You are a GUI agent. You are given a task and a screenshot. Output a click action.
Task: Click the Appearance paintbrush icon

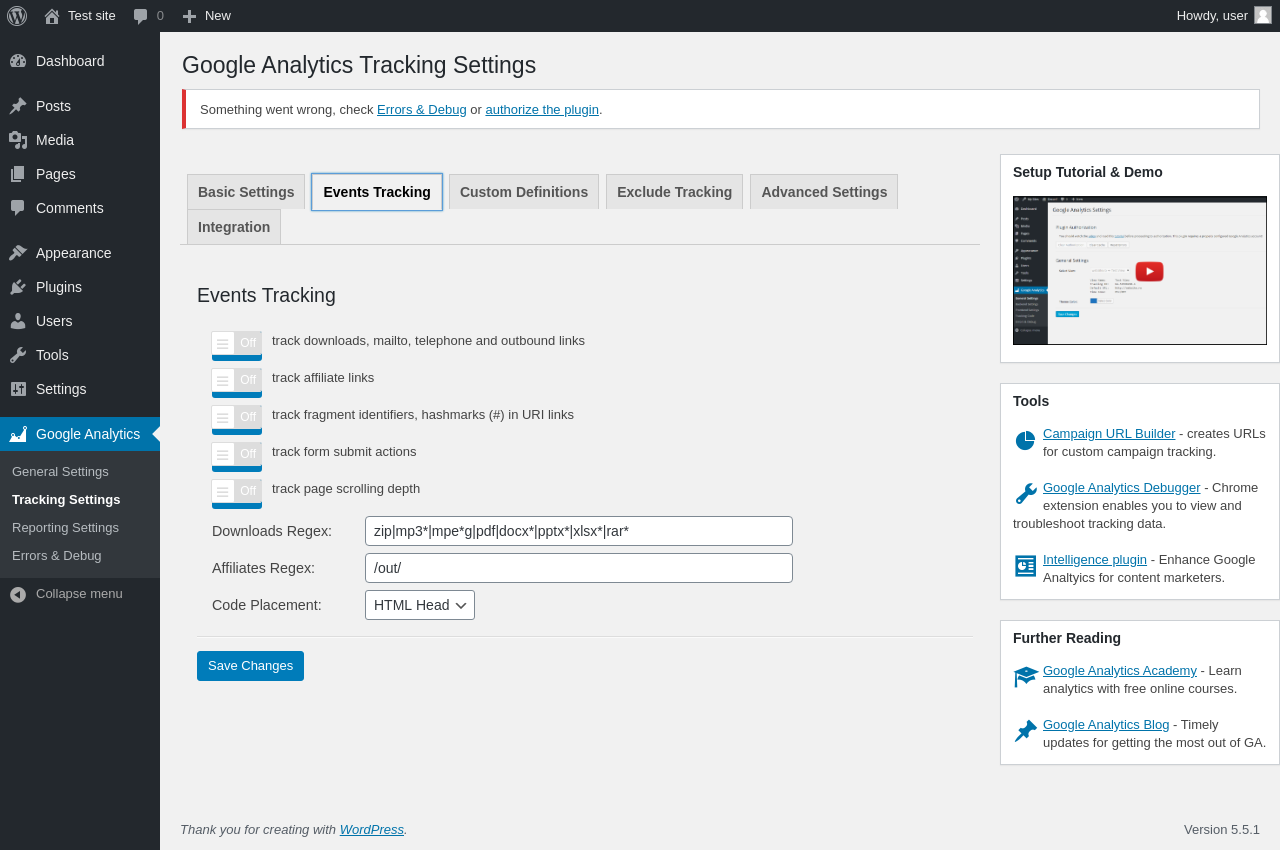[x=18, y=253]
